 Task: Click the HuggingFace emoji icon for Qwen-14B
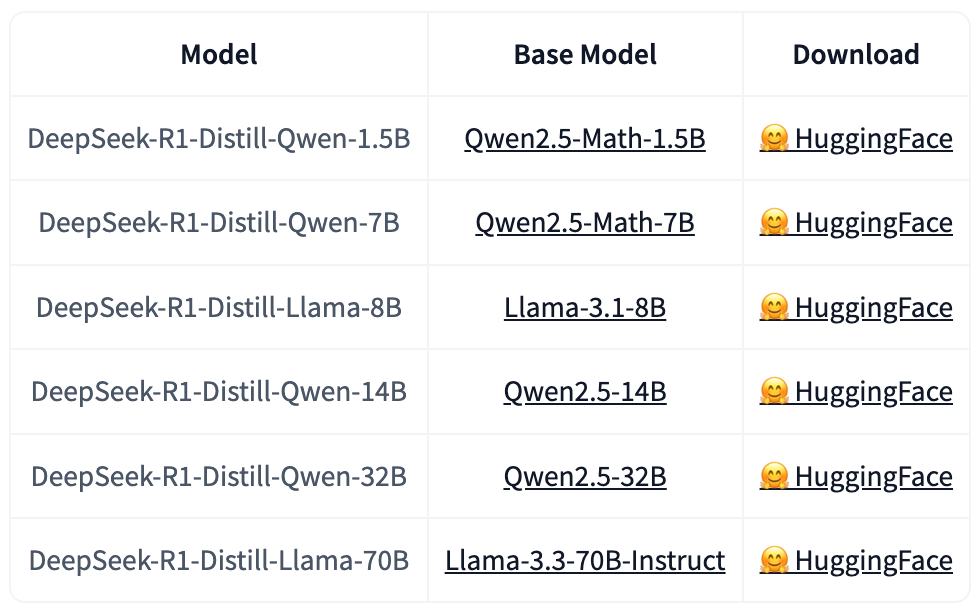pyautogui.click(x=775, y=391)
